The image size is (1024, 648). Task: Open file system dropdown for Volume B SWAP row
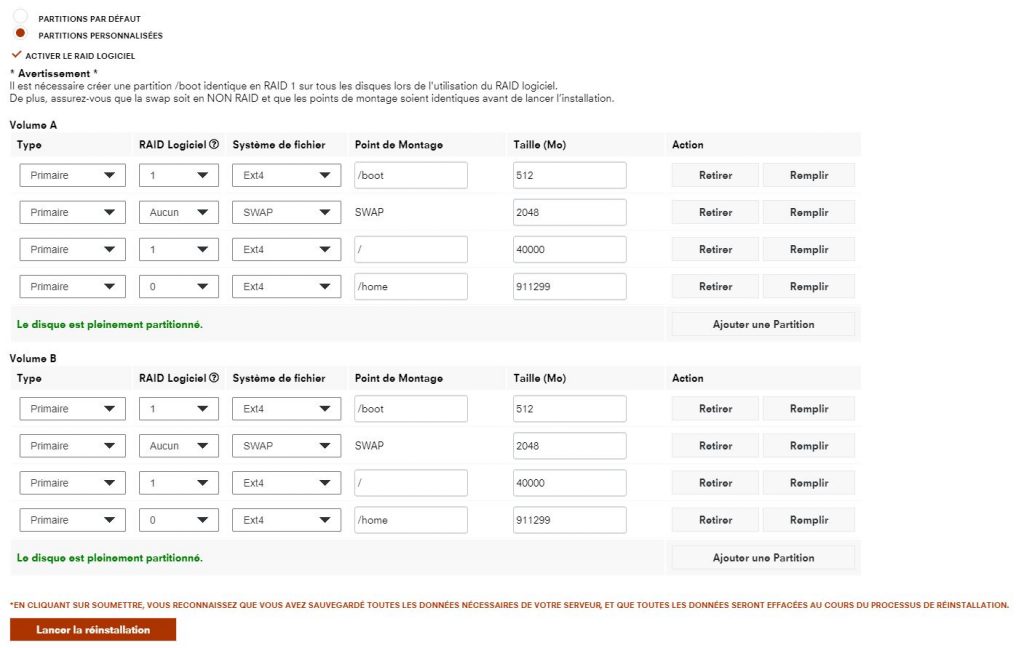click(x=286, y=447)
